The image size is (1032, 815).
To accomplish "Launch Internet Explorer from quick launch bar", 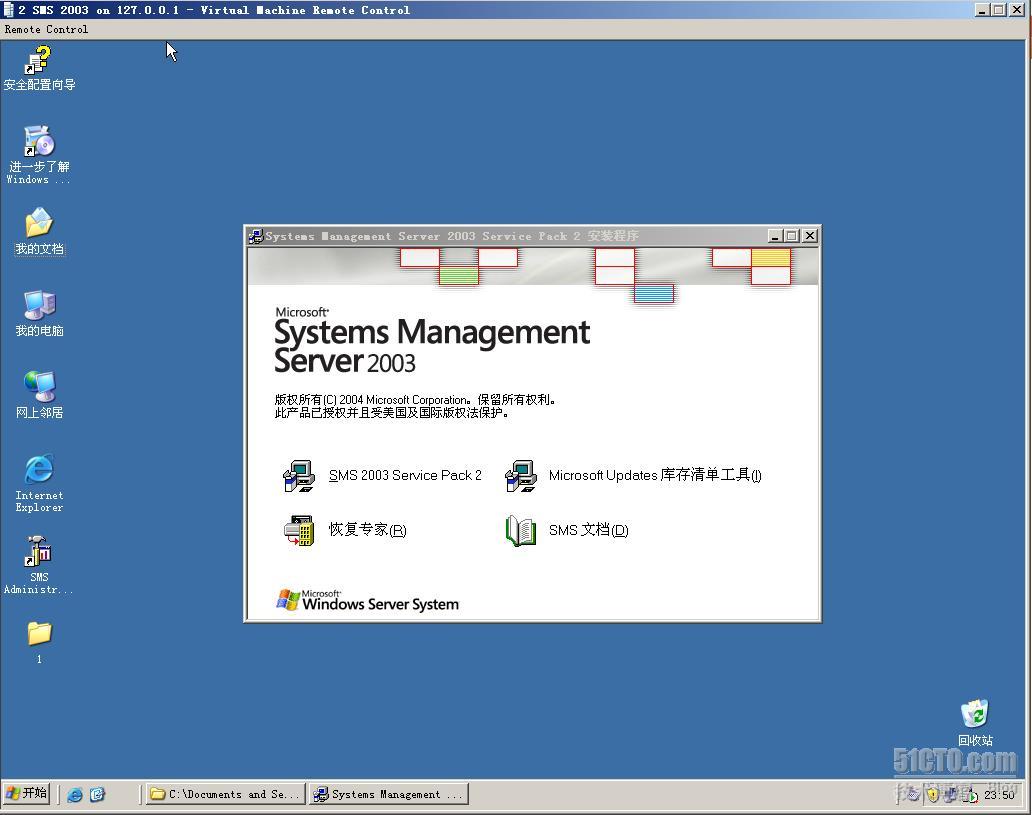I will coord(75,795).
